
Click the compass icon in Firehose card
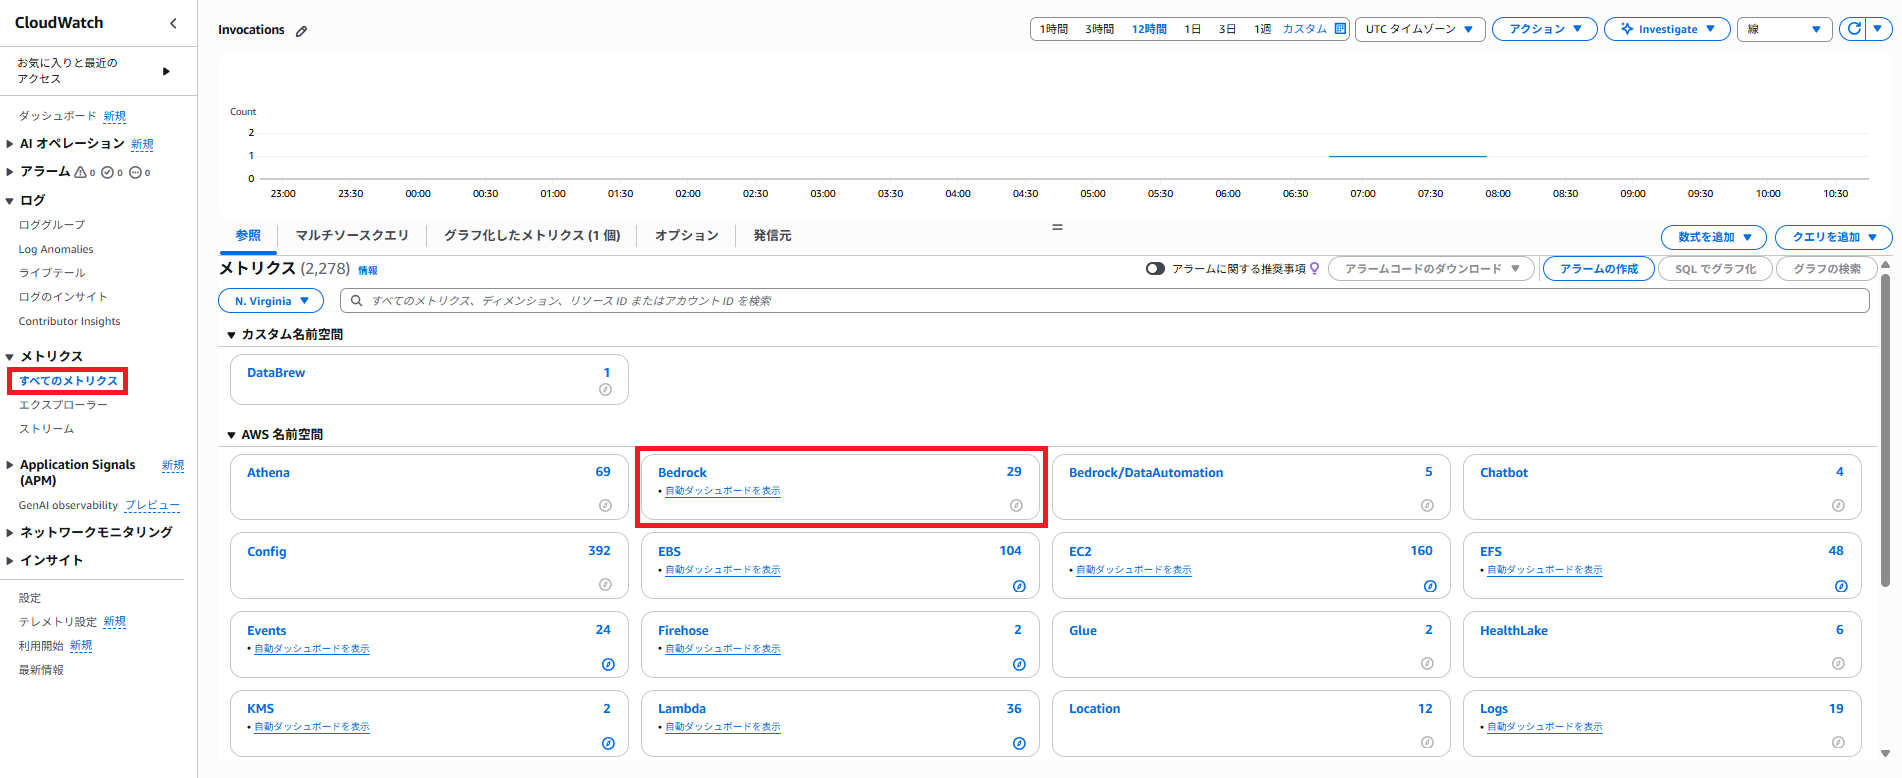click(1019, 664)
